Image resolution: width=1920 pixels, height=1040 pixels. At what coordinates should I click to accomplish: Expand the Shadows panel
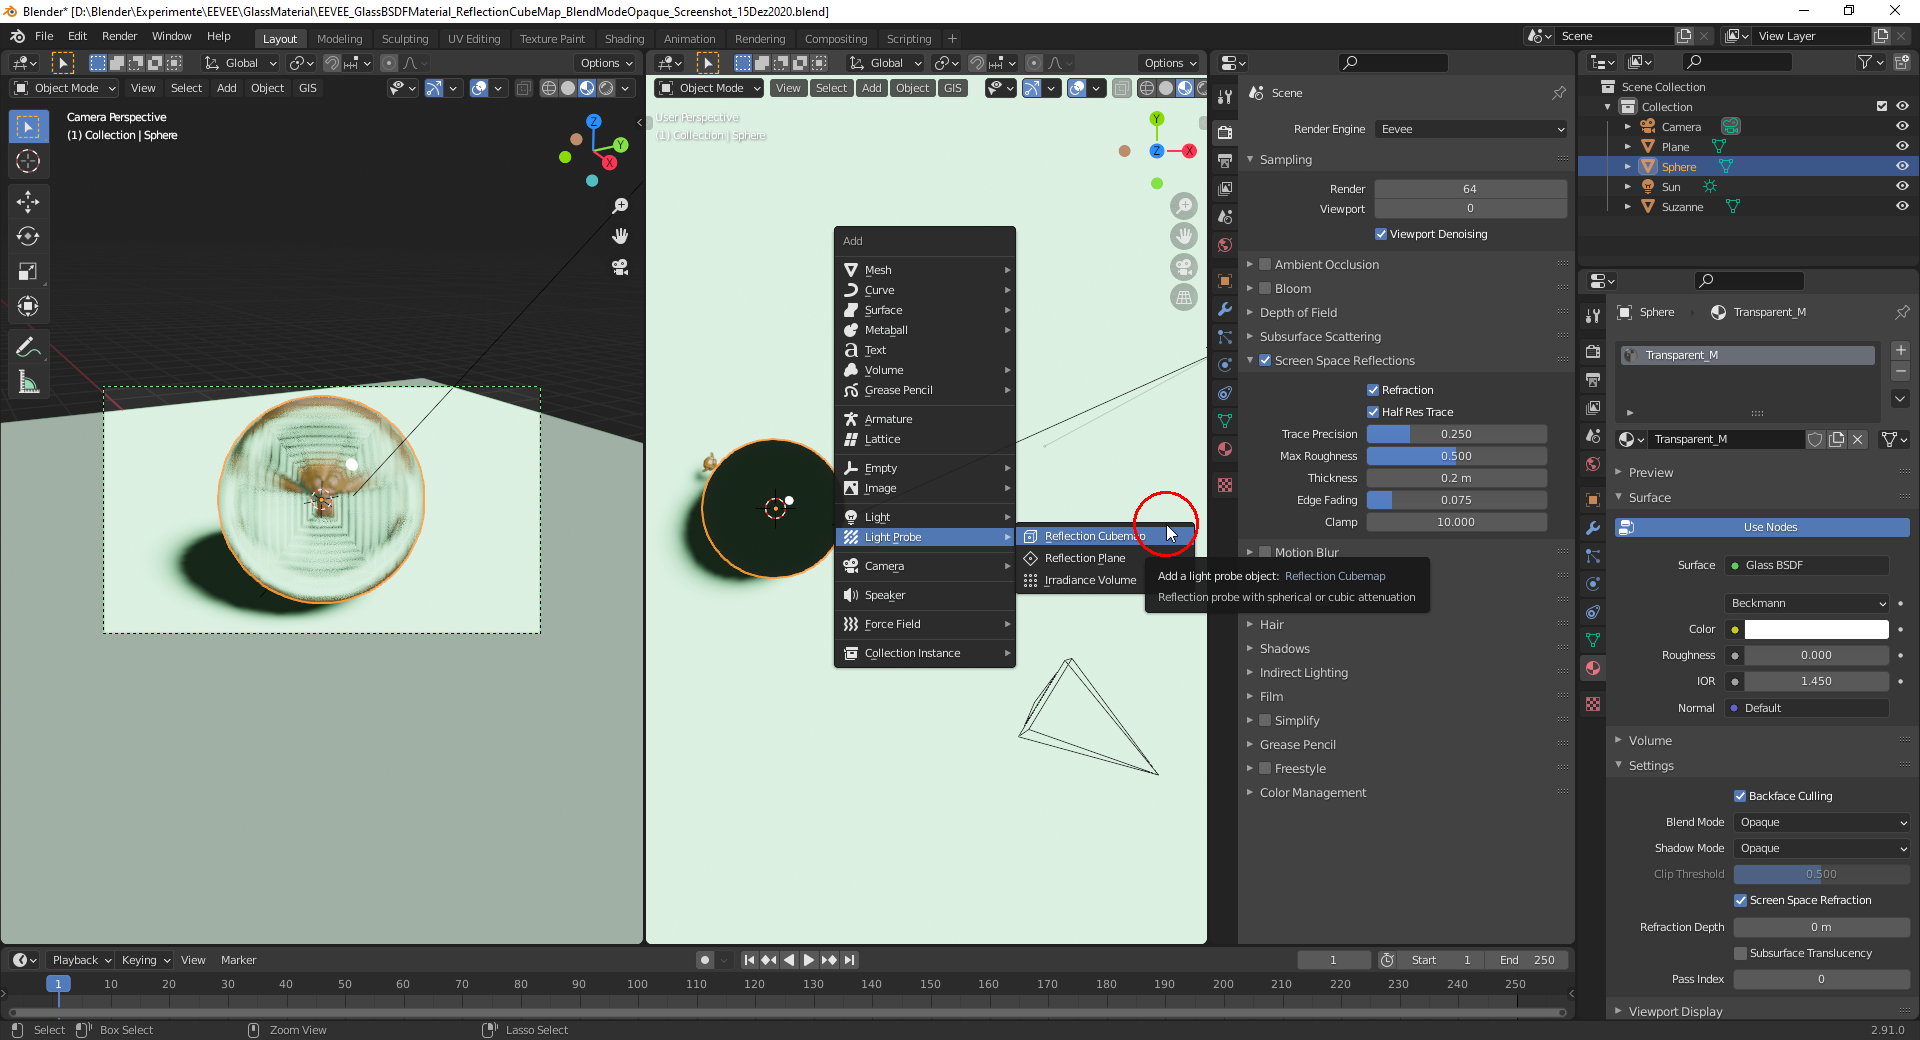[1284, 648]
